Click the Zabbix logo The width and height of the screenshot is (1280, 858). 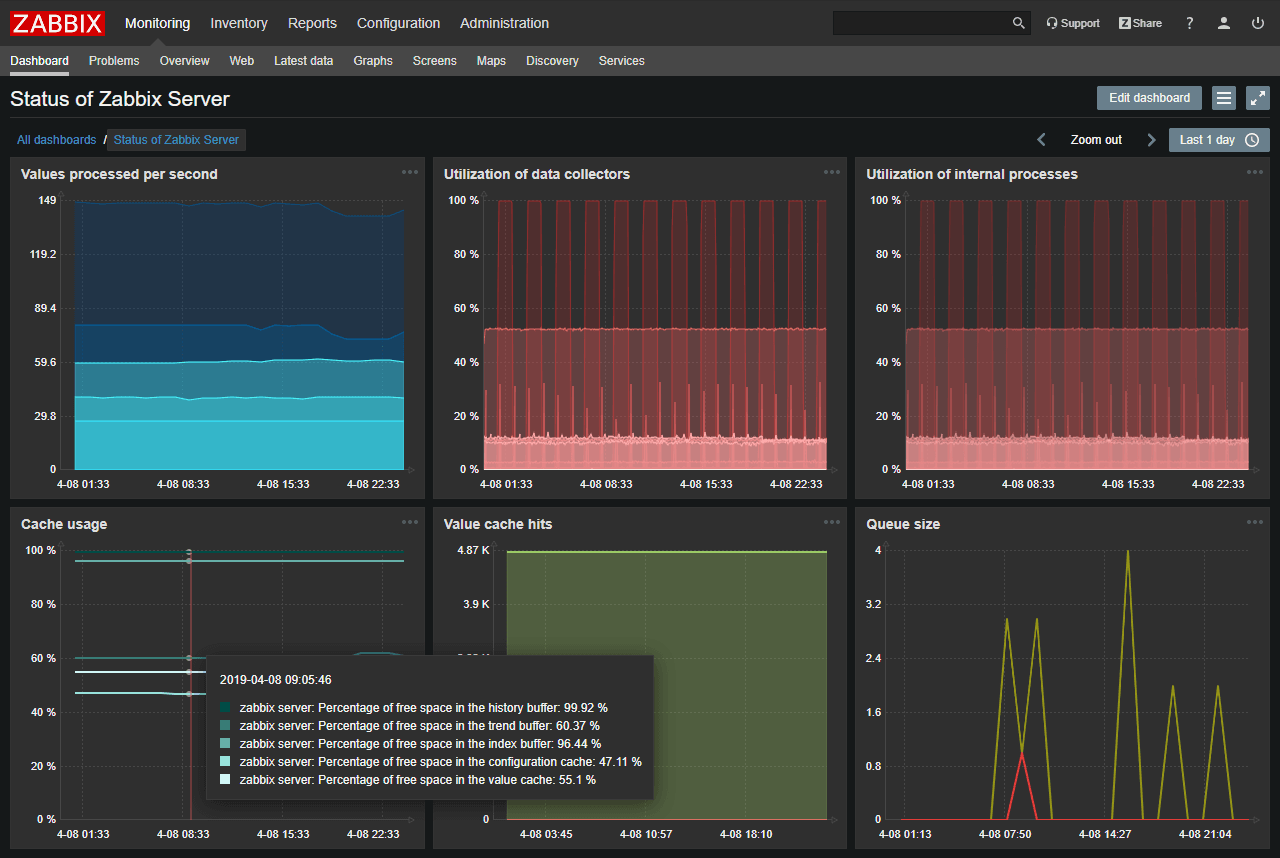(x=58, y=23)
